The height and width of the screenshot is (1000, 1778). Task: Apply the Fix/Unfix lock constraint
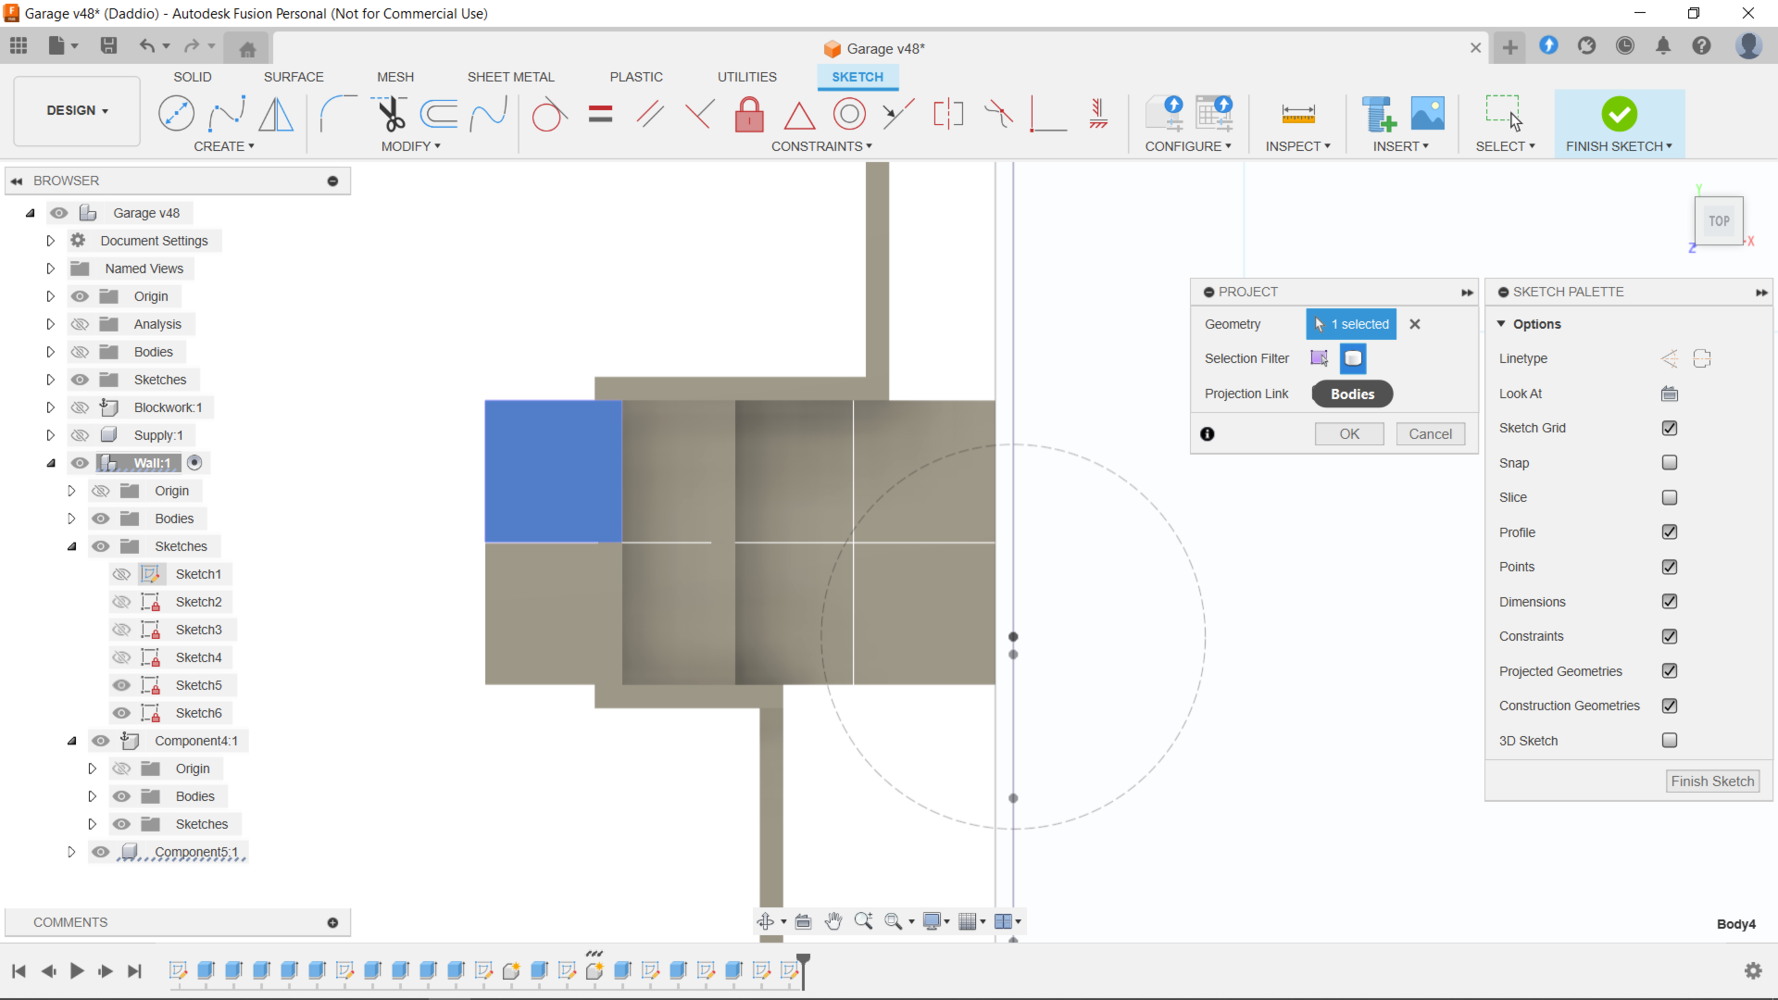point(749,114)
